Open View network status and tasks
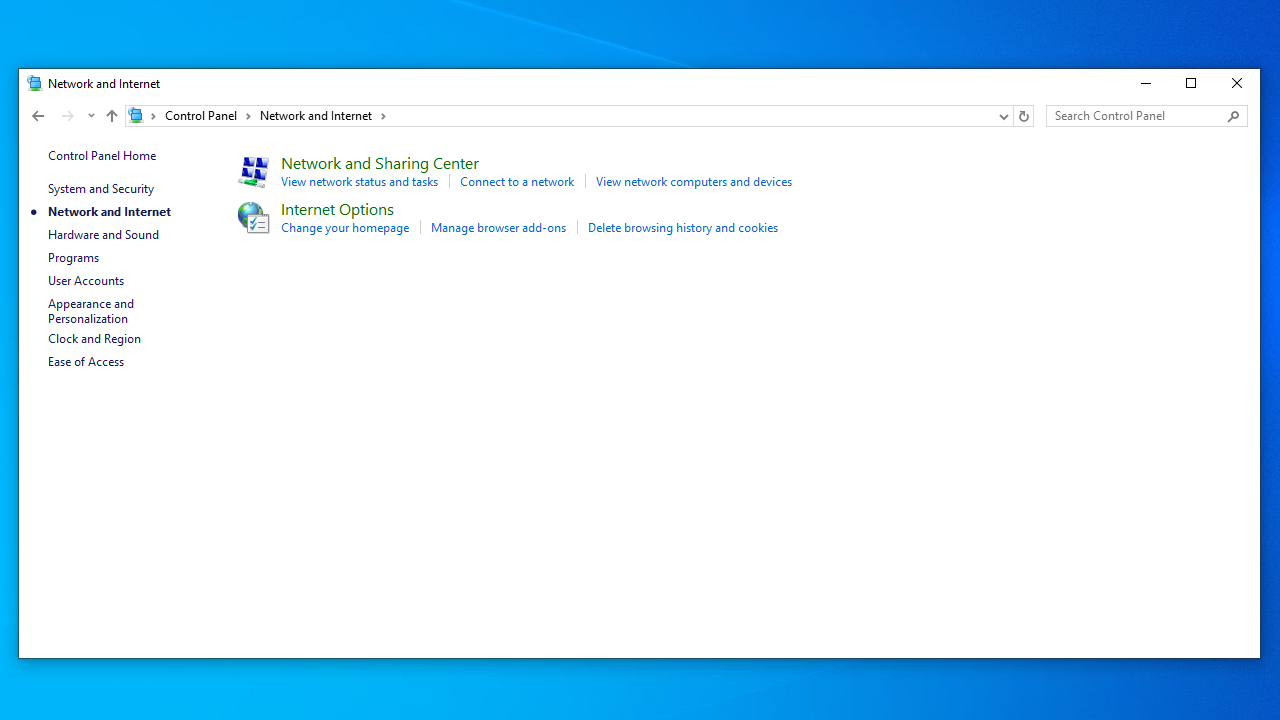Image resolution: width=1280 pixels, height=720 pixels. pos(359,182)
